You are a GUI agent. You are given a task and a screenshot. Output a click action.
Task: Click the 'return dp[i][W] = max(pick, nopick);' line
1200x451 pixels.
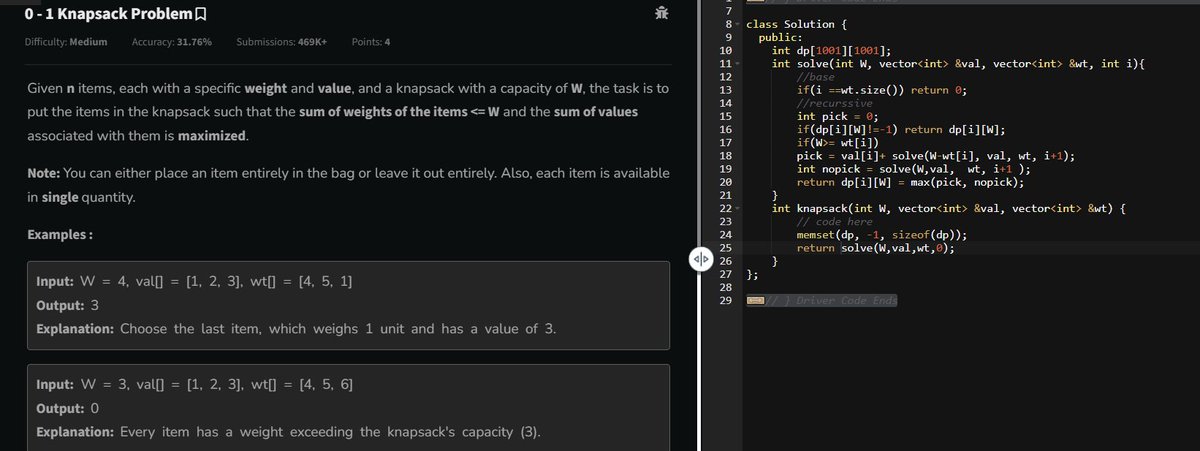[910, 182]
